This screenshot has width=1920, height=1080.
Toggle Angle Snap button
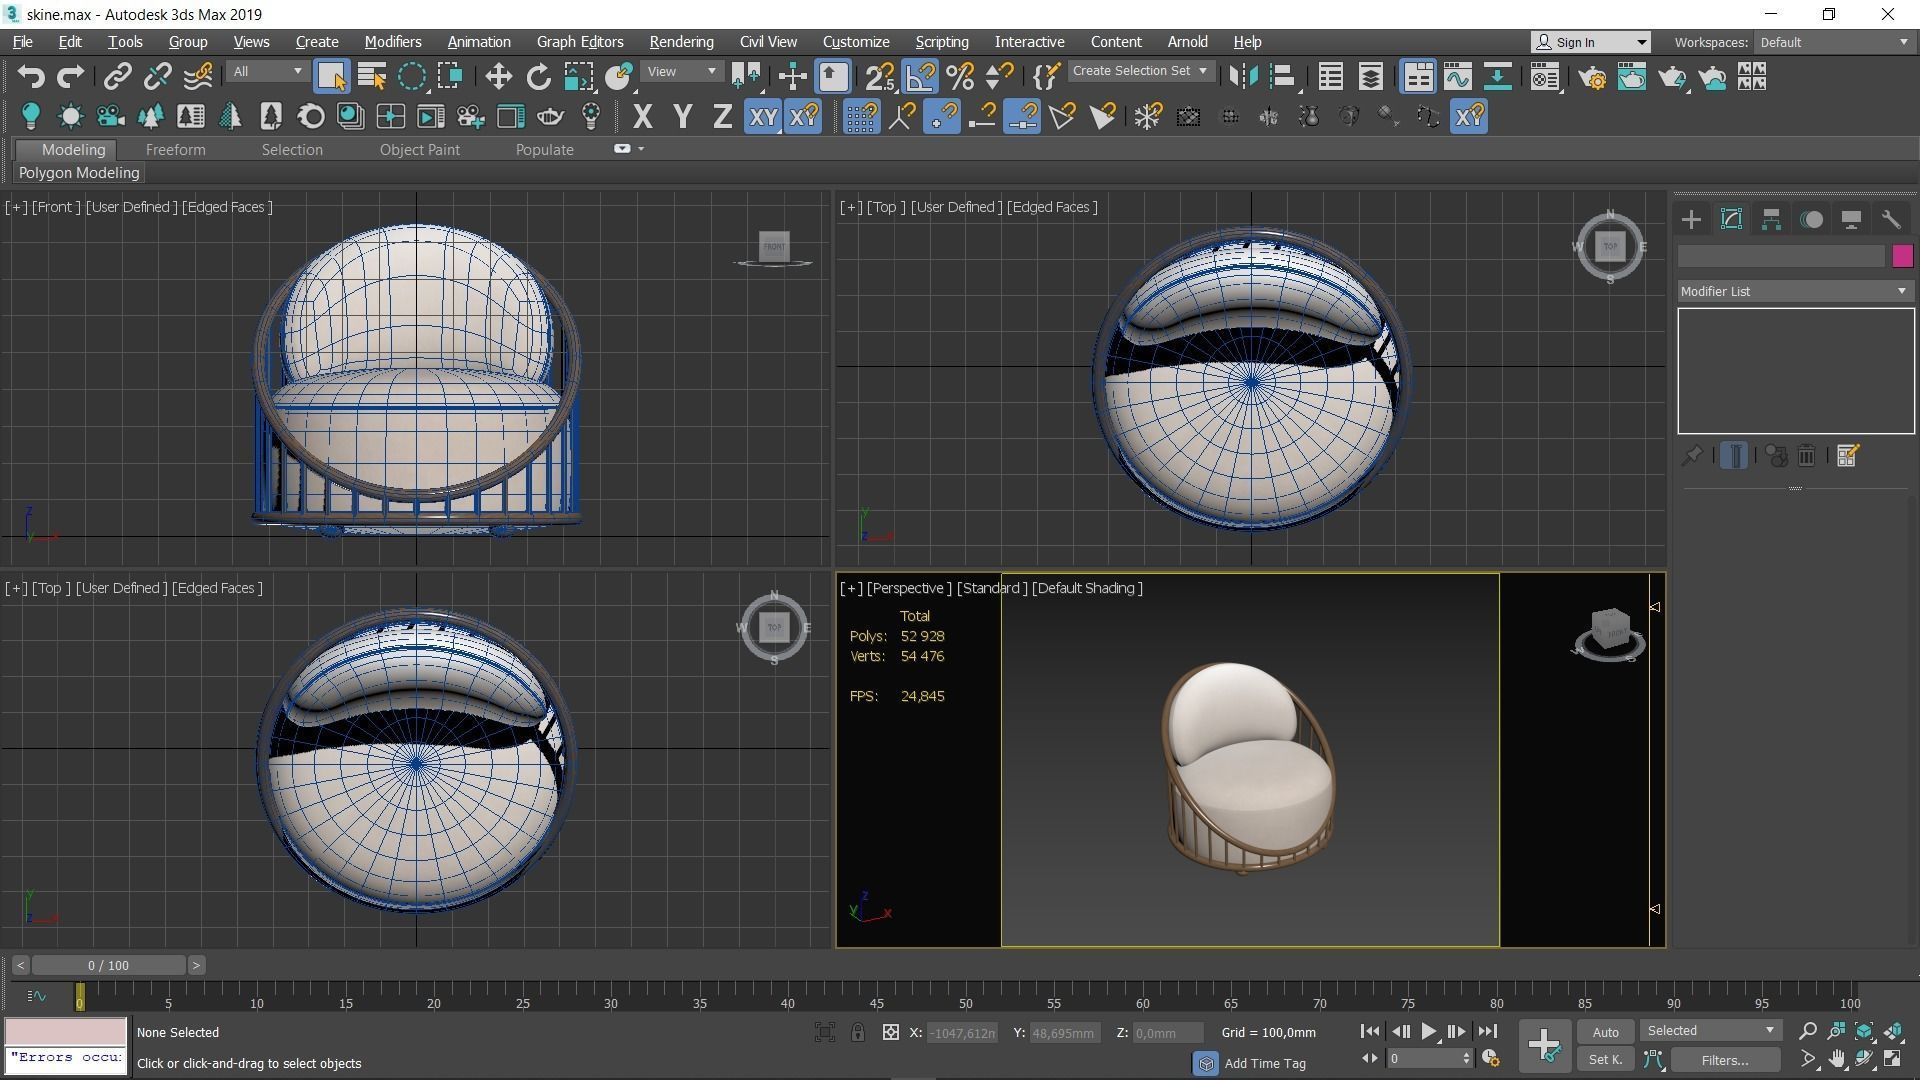click(920, 77)
